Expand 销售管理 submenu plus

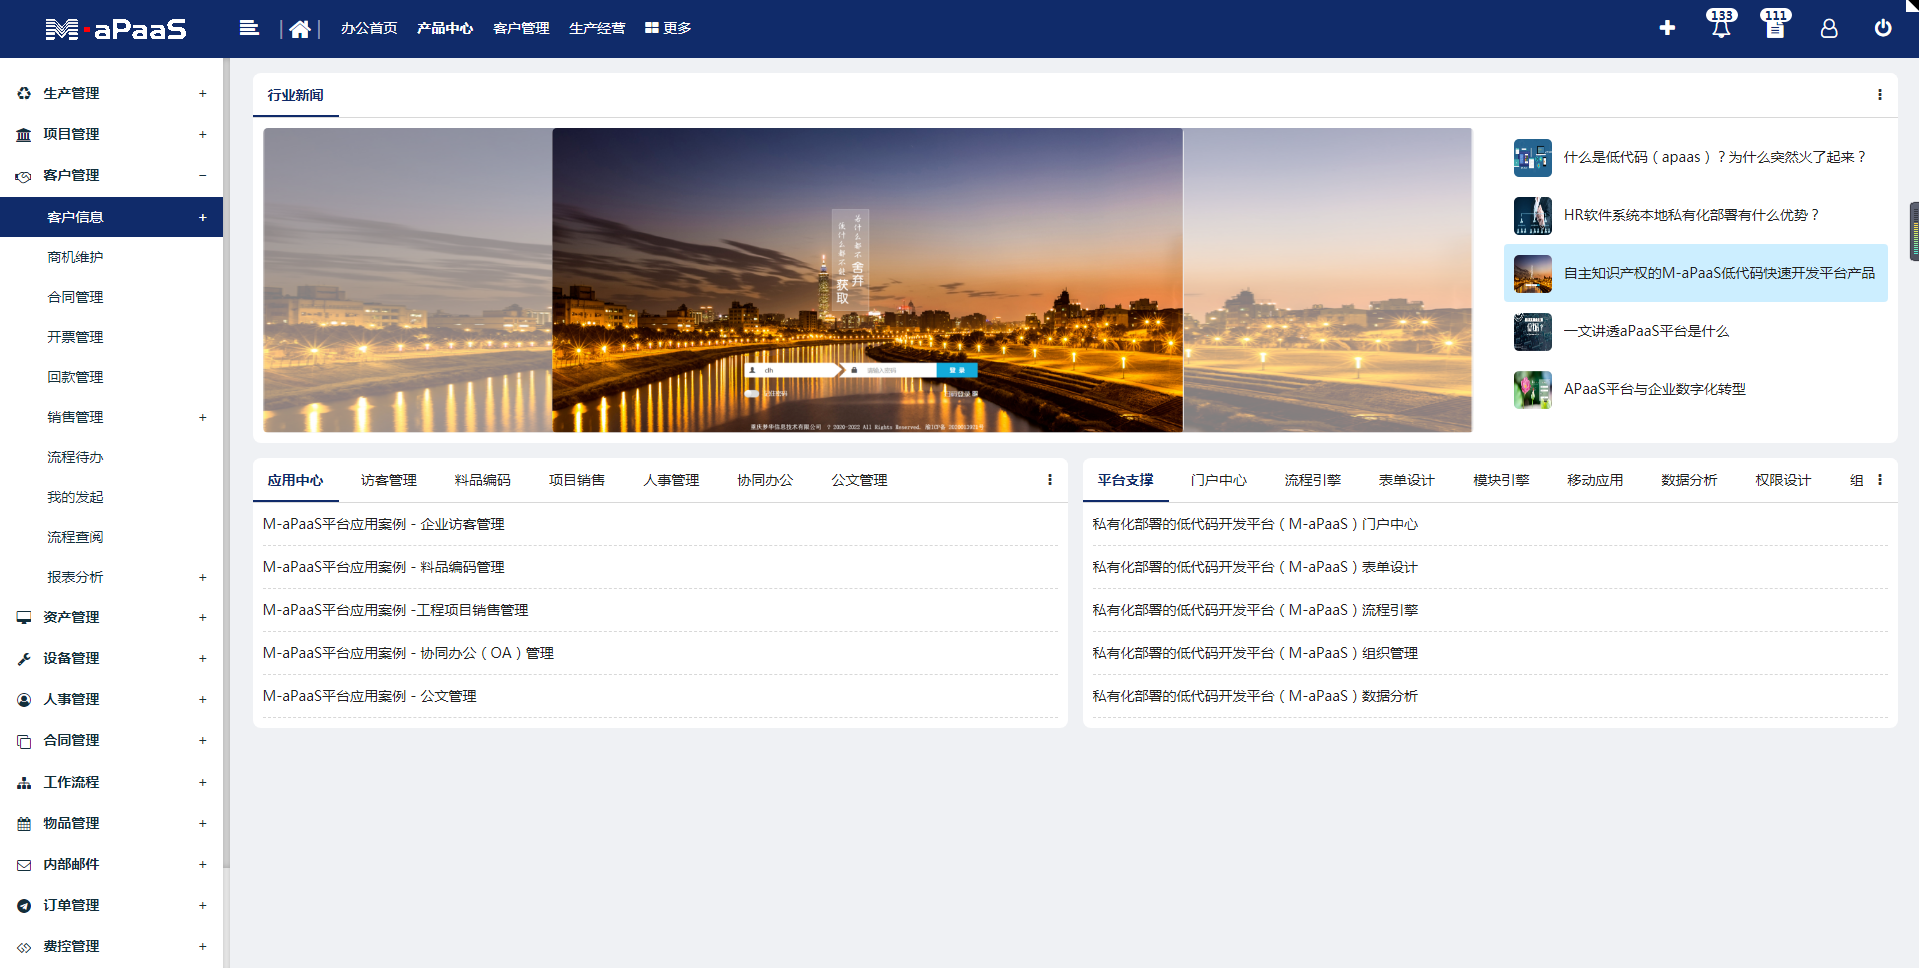click(x=202, y=417)
